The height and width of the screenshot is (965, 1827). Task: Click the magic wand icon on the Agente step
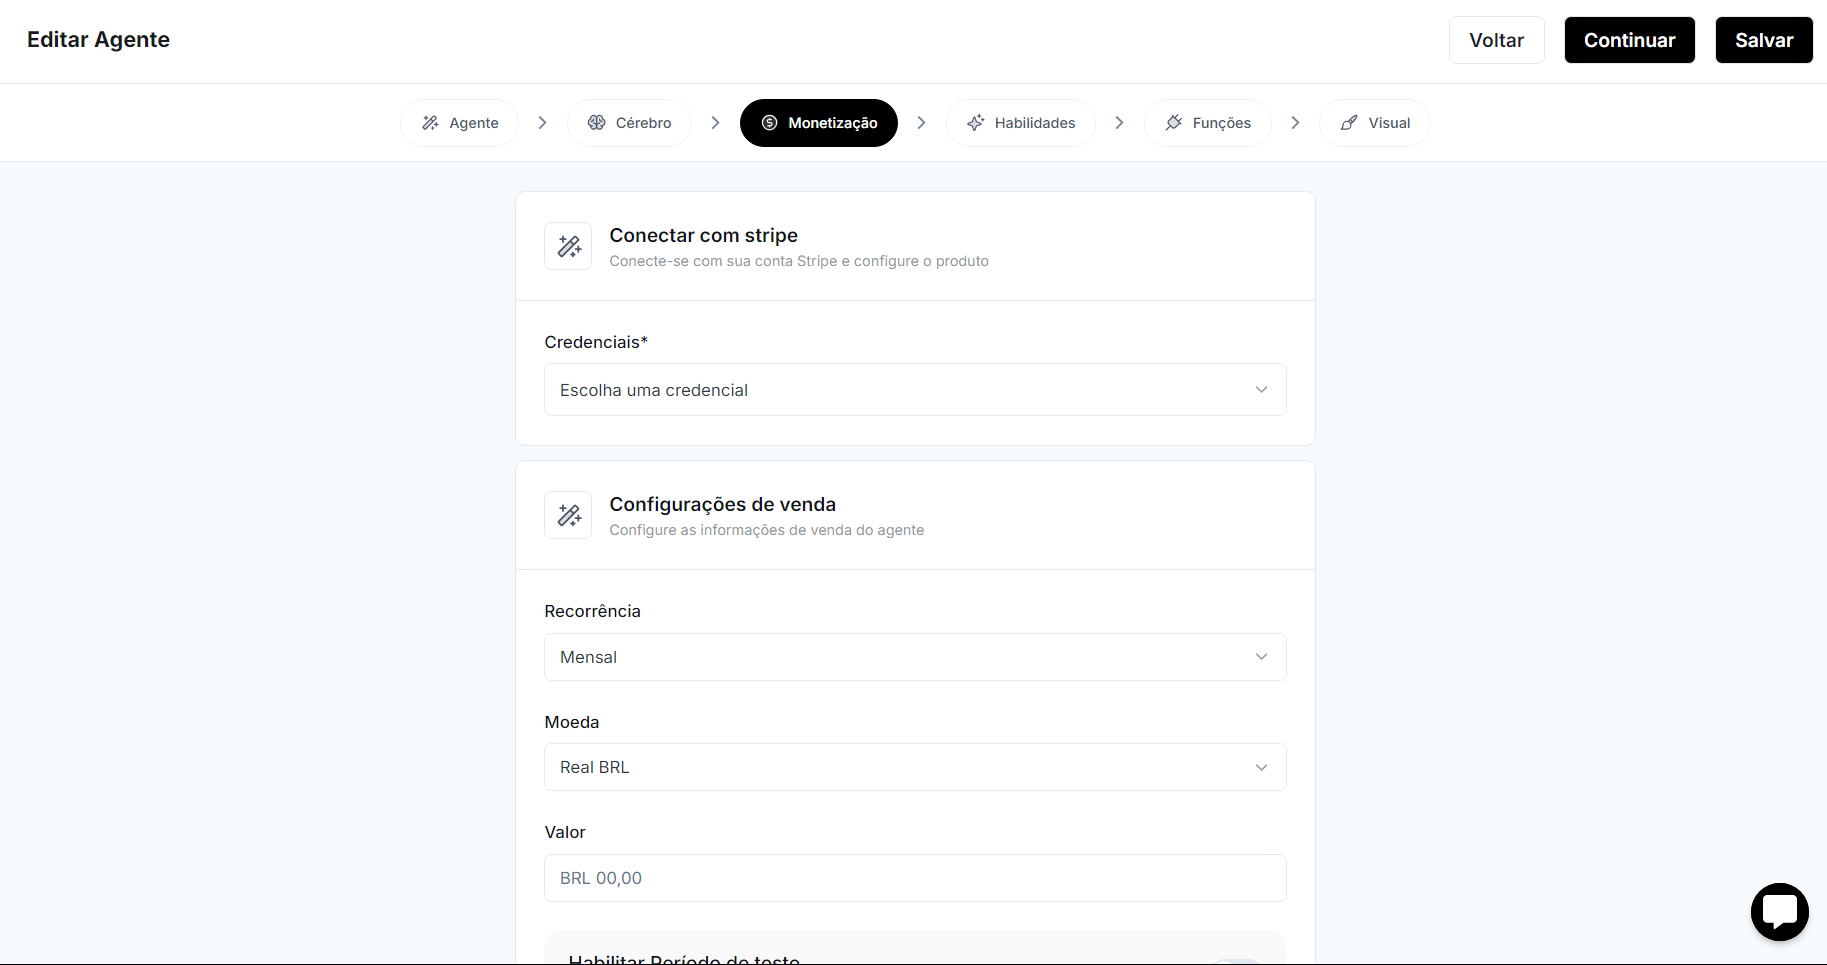point(430,122)
